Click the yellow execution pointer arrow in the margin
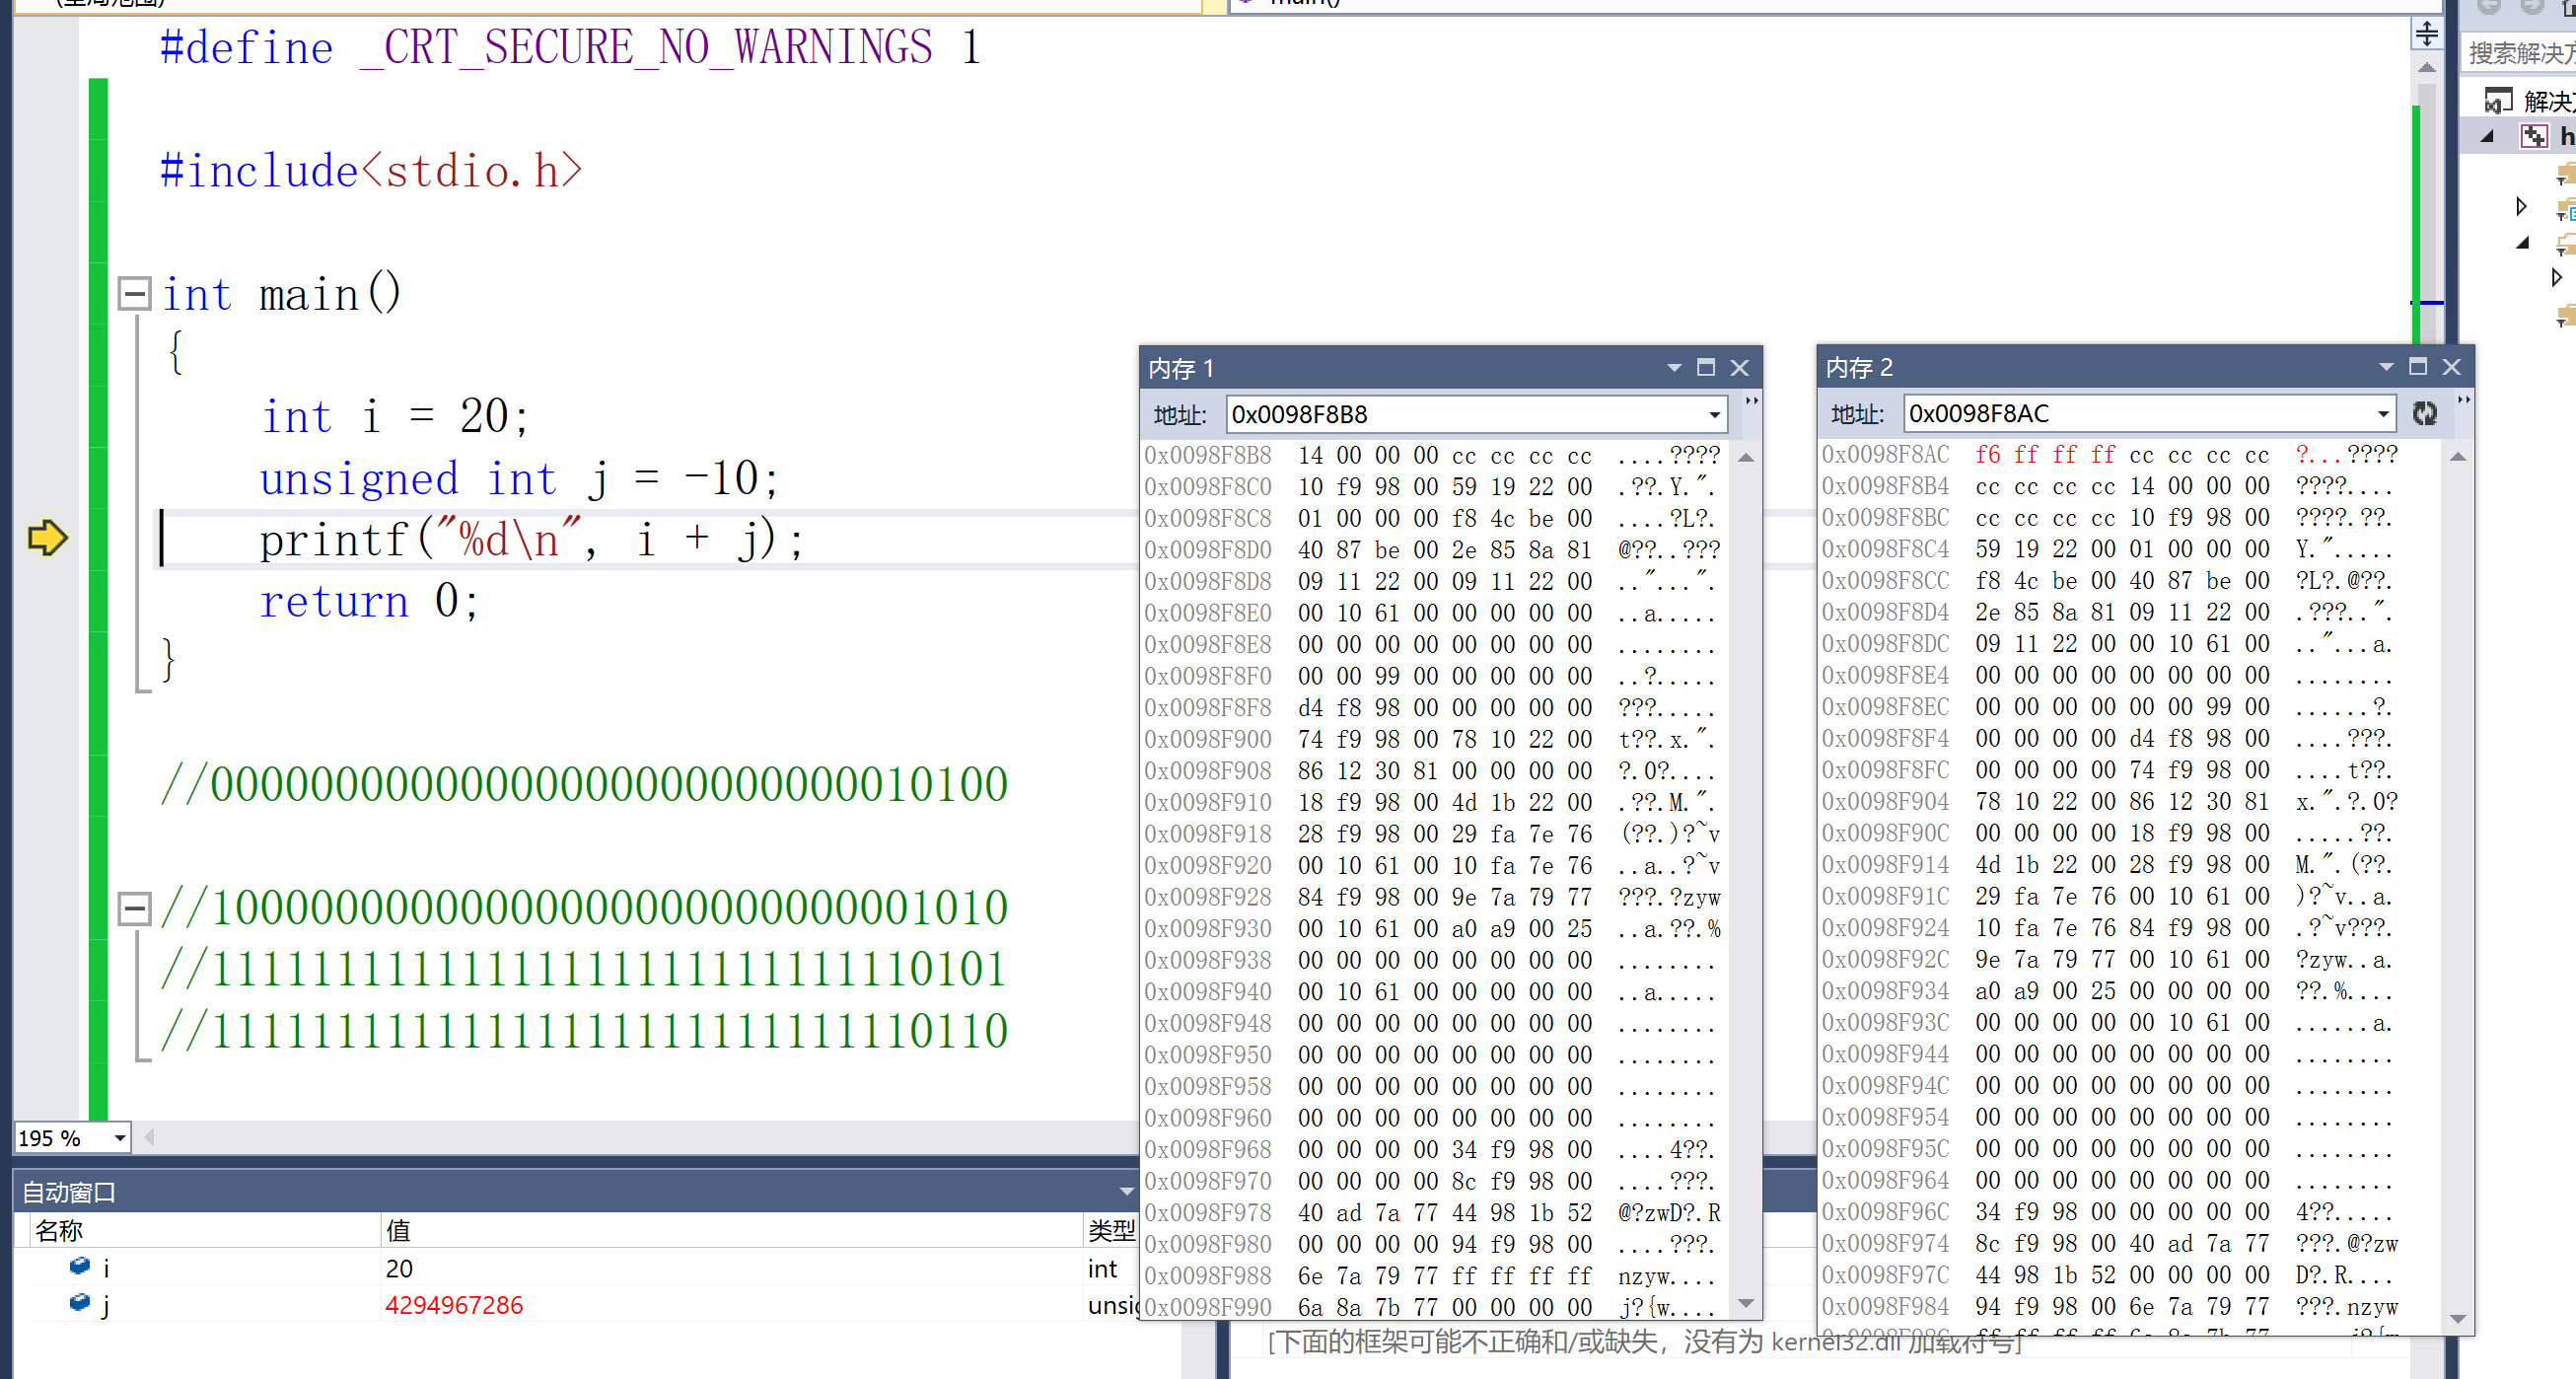Screen dimensions: 2576x1379 [47, 538]
